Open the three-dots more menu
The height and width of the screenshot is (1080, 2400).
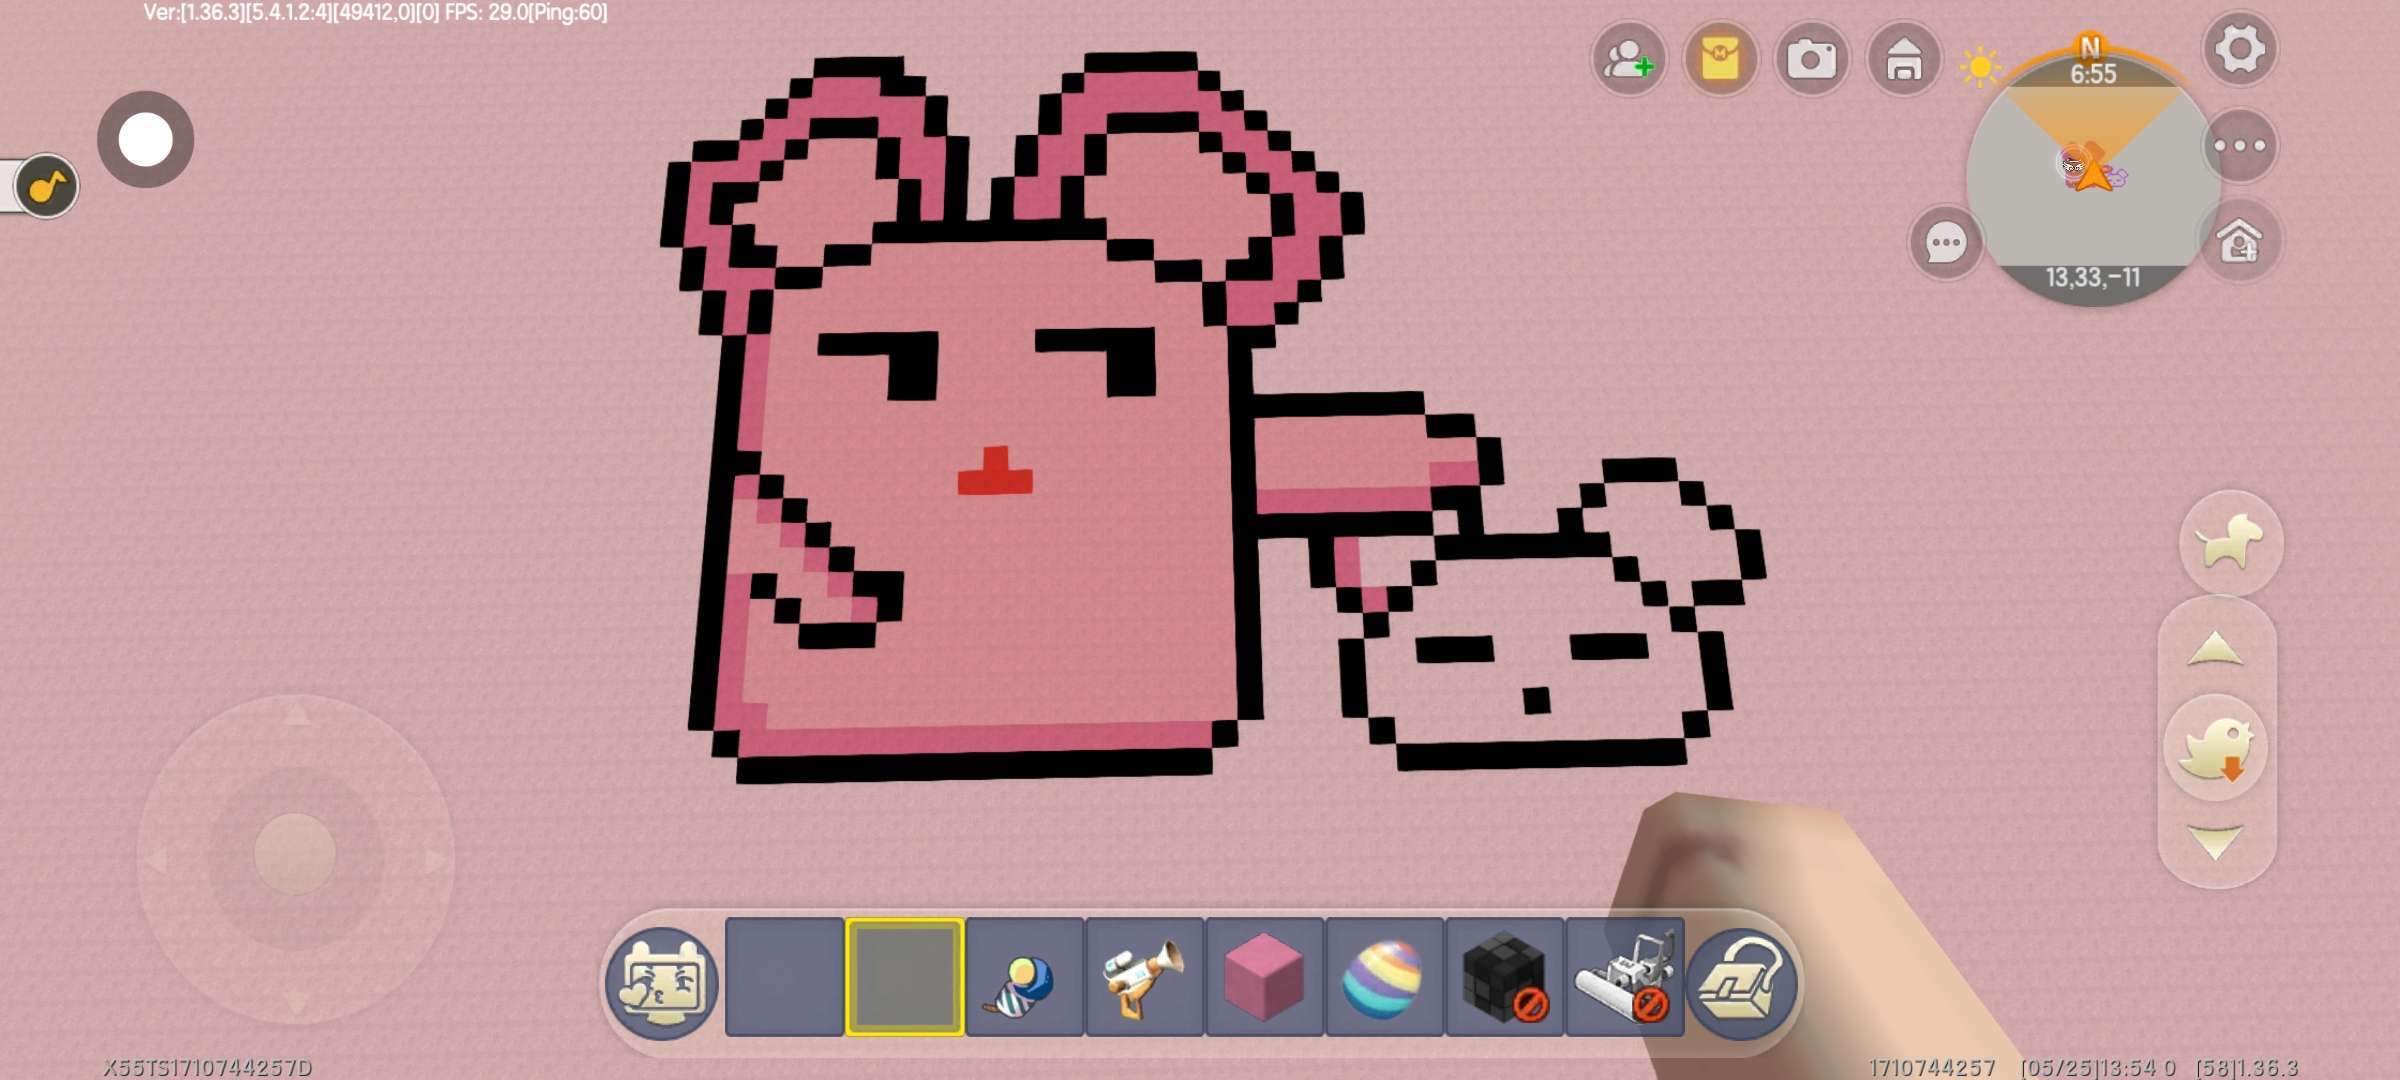coord(2240,146)
